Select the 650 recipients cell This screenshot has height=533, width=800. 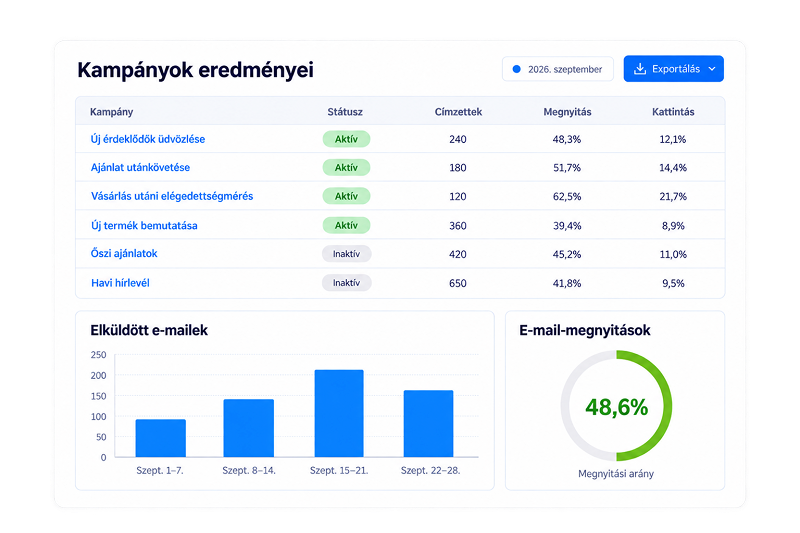tap(458, 284)
